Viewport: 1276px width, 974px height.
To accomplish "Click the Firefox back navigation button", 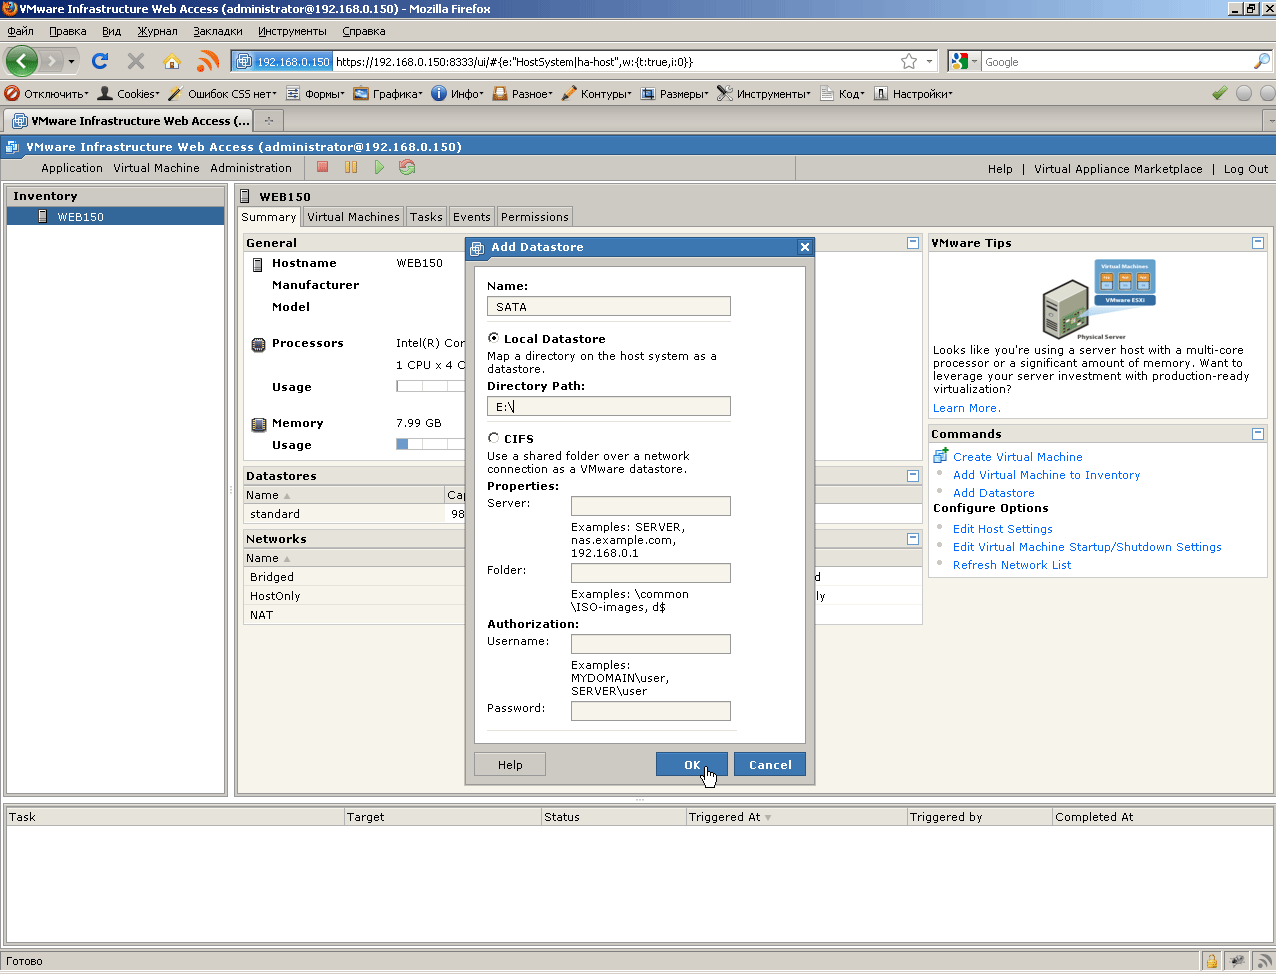I will [21, 61].
